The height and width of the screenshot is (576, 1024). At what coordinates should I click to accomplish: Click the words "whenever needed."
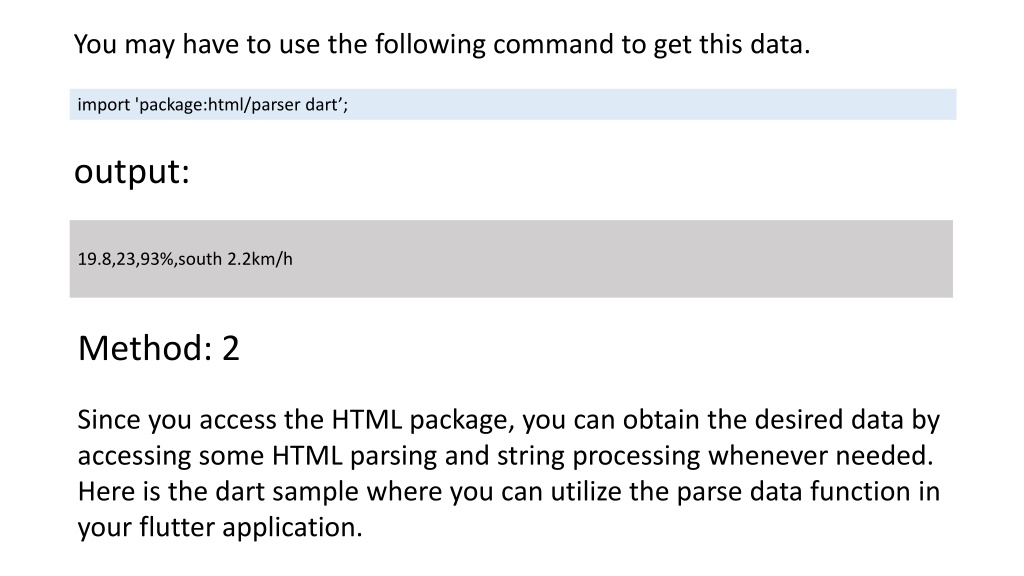(821, 455)
